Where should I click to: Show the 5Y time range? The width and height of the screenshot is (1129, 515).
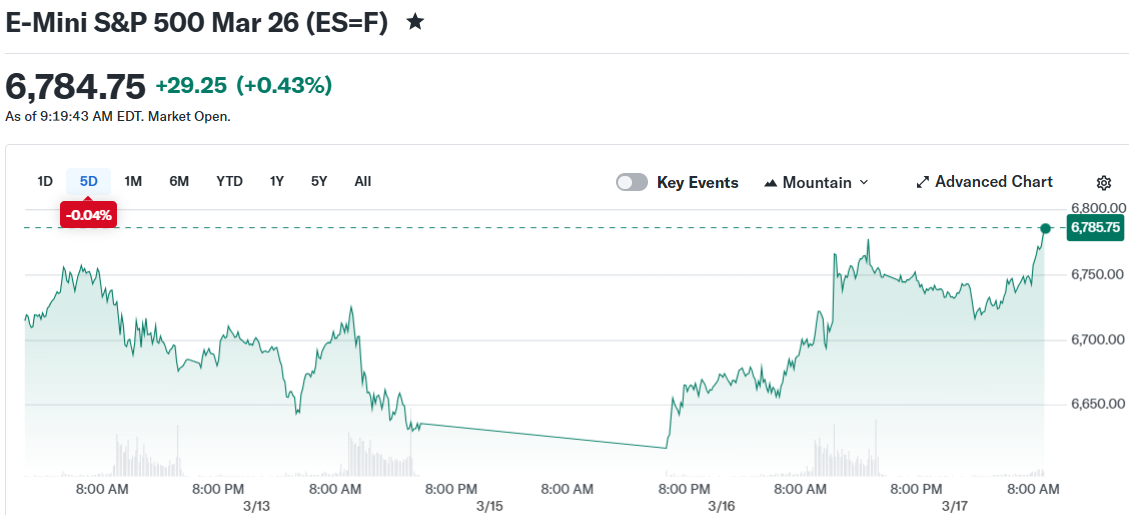(x=319, y=181)
